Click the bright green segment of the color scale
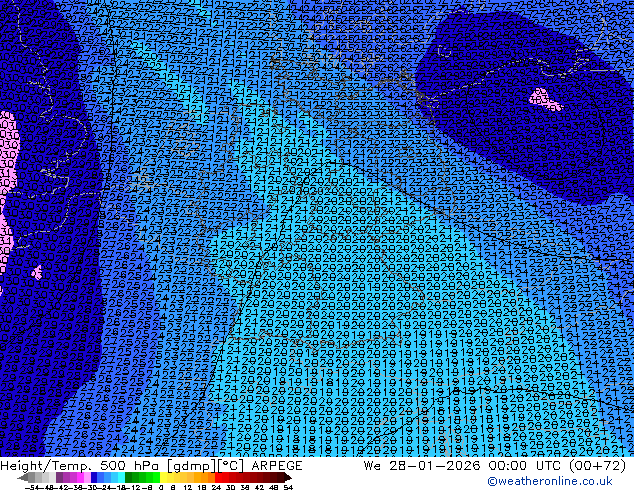Screen dimensions: 634x490 [156, 477]
